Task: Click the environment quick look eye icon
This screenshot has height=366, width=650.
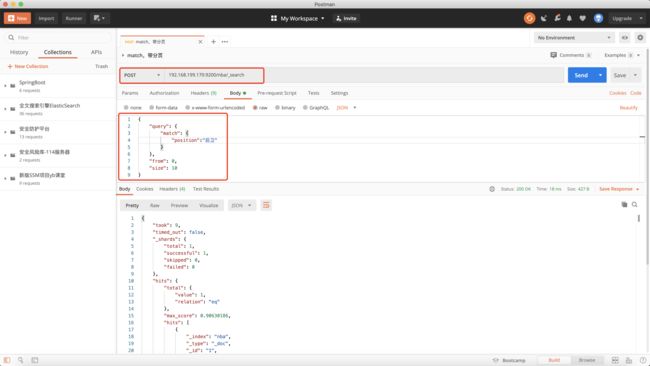Action: (625, 38)
